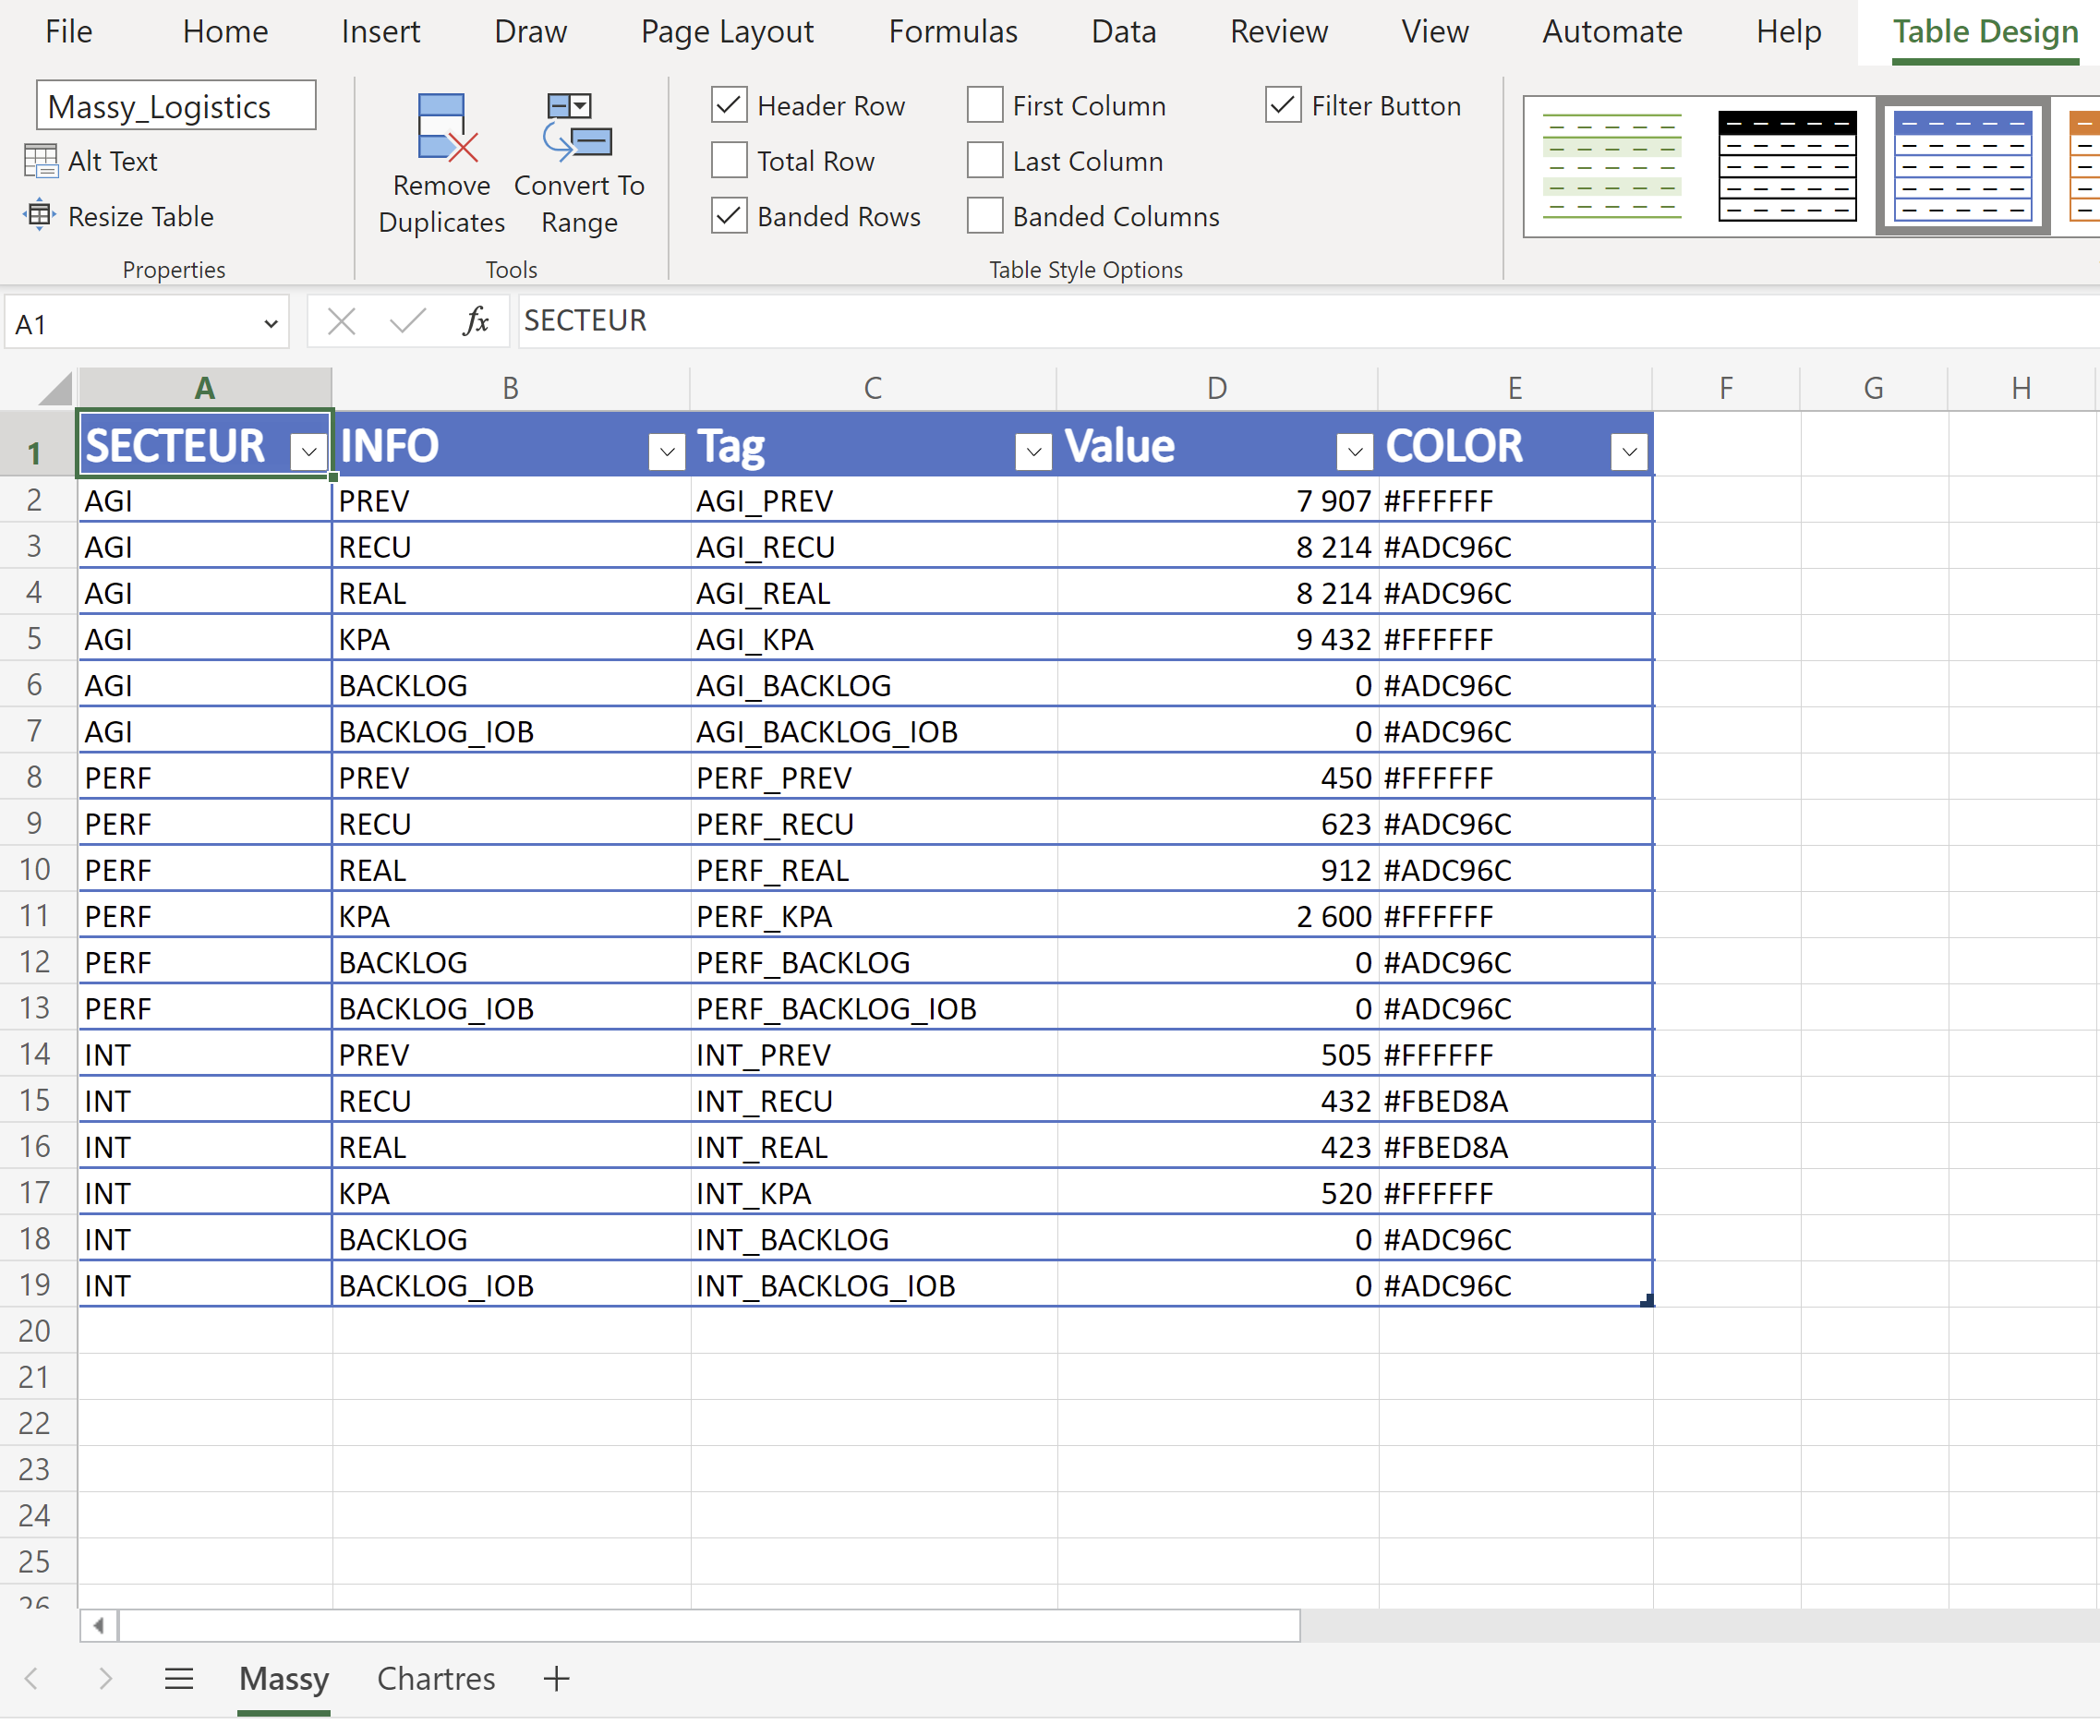Click the cancel (X) icon in formula bar
The height and width of the screenshot is (1736, 2100).
(341, 321)
